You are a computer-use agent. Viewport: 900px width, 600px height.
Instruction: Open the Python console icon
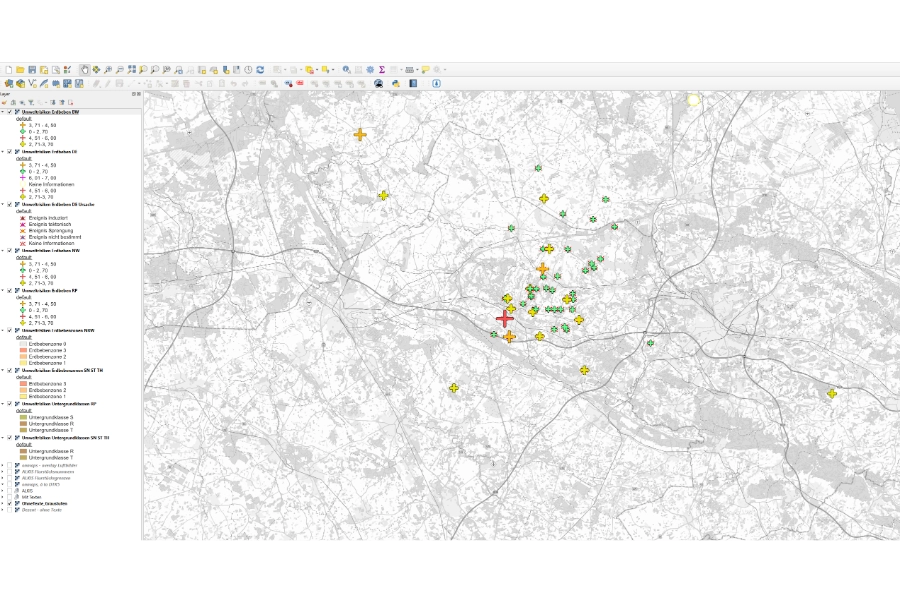pos(396,83)
